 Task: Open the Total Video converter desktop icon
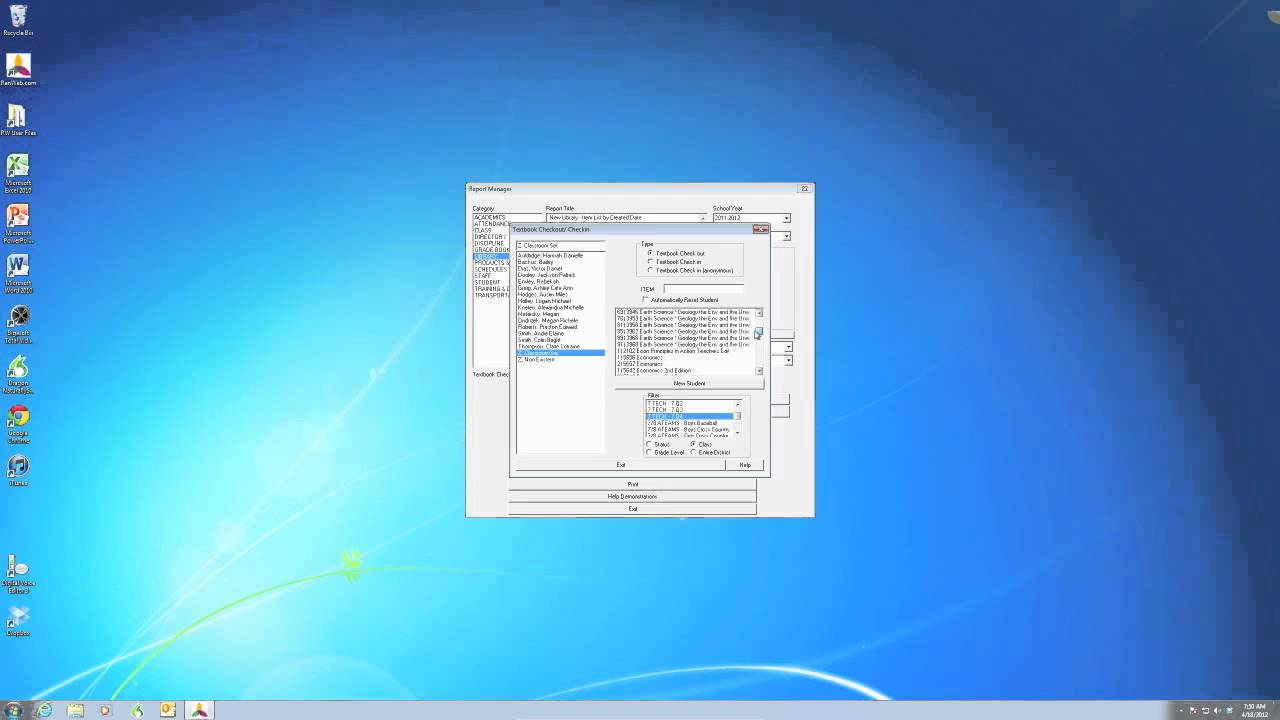pos(18,323)
